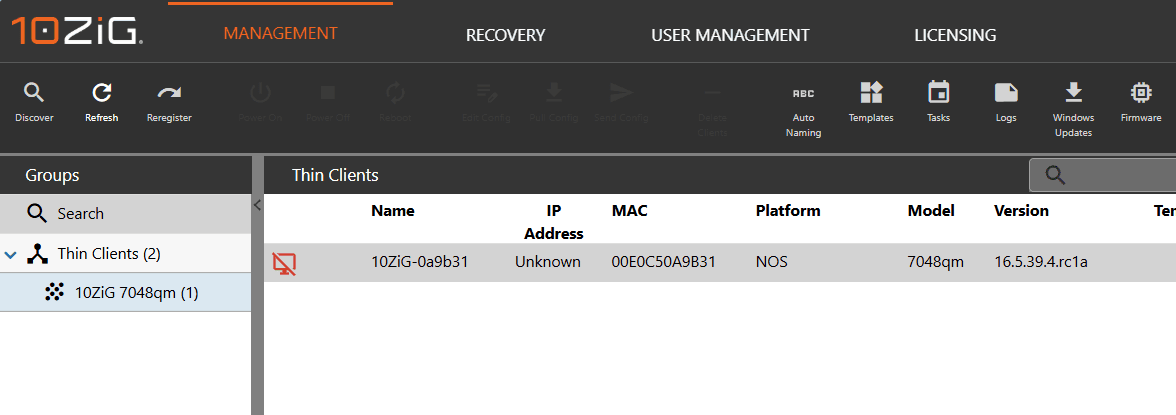Switch to the Recovery tab

click(x=505, y=35)
